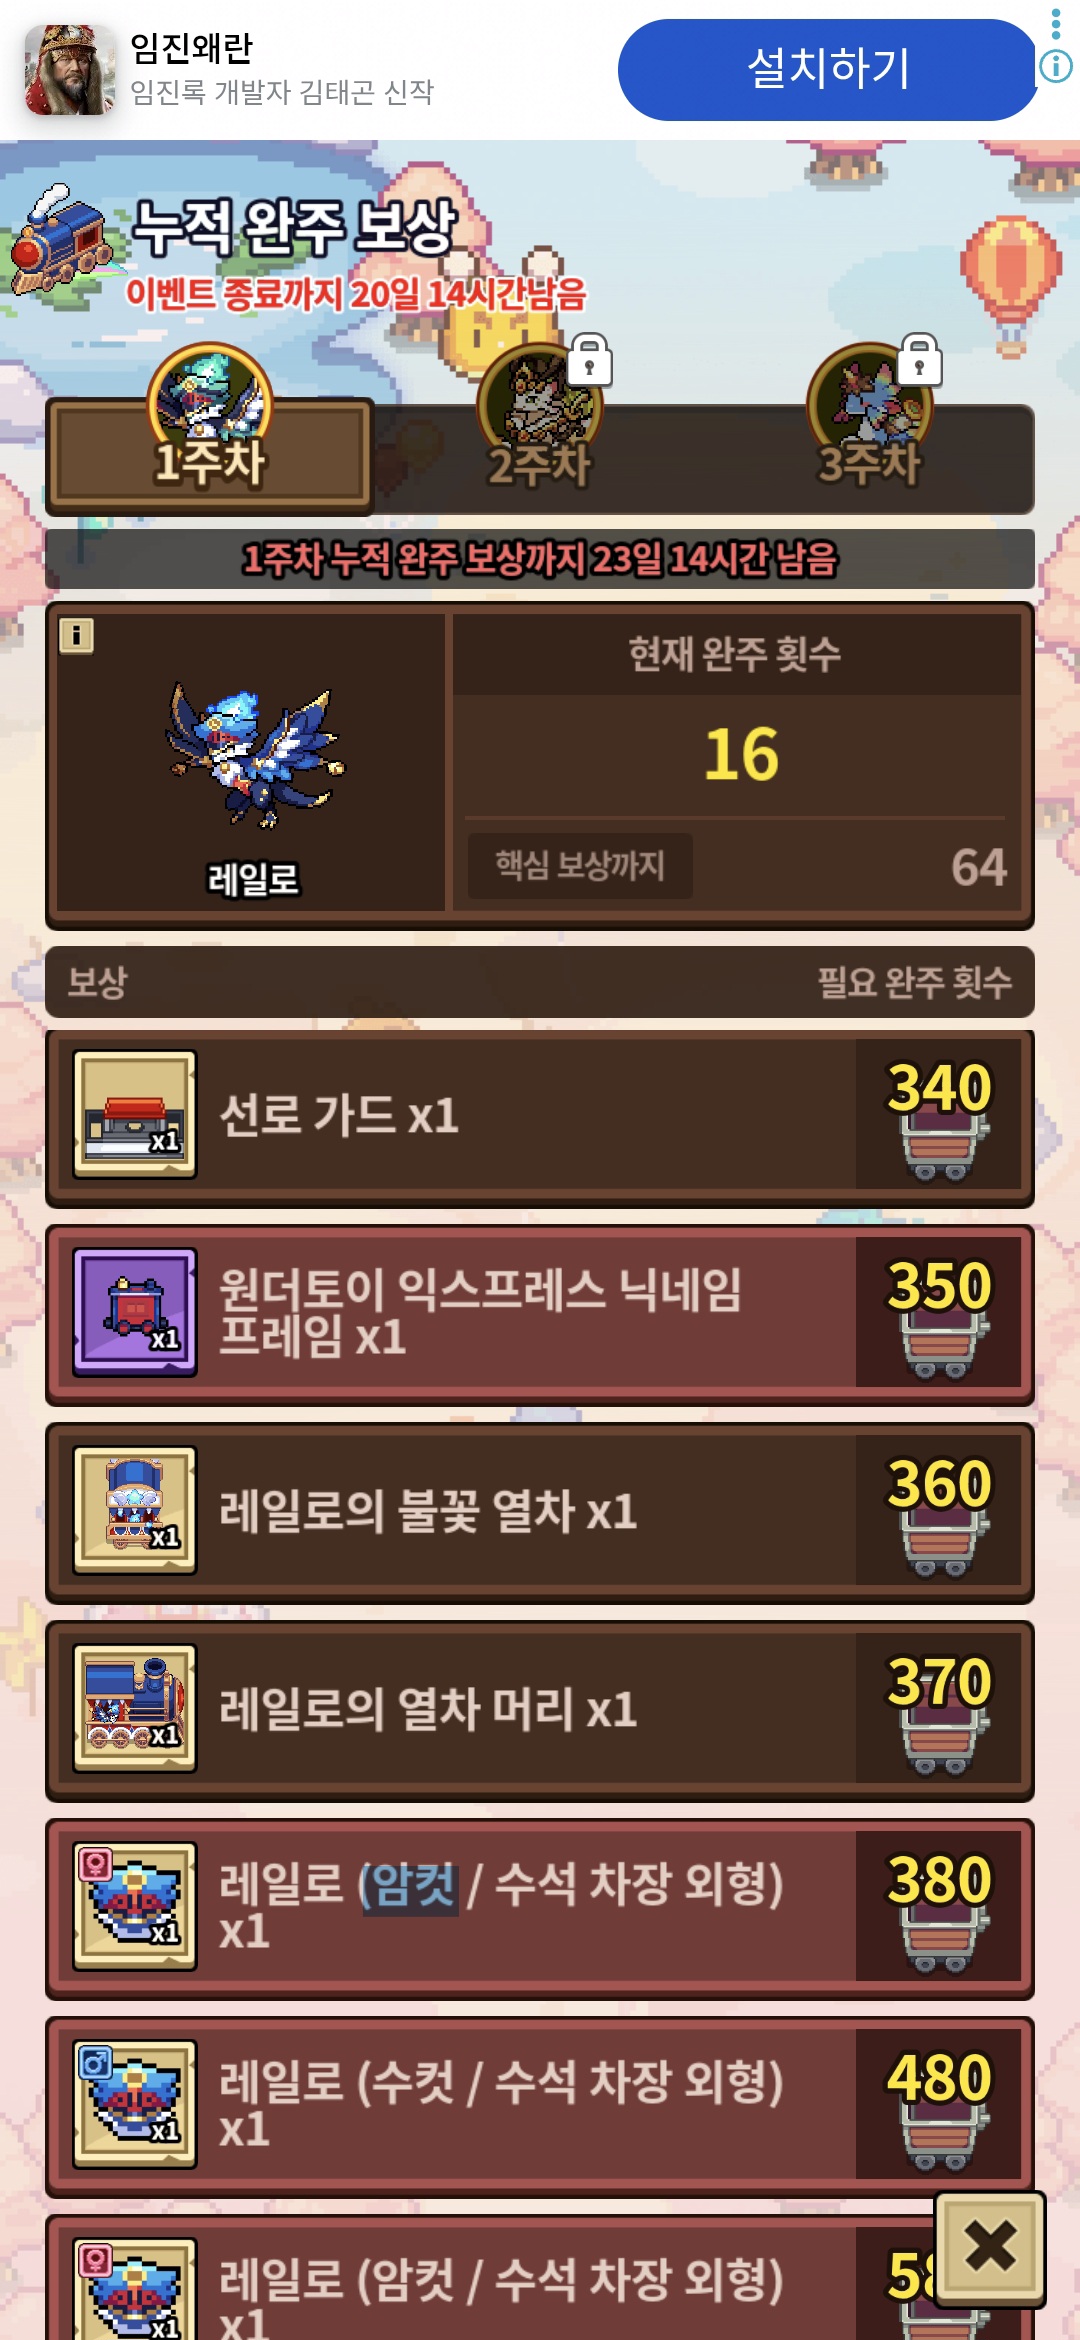
Task: Open the 선로 가드 reward item icon
Action: point(135,1114)
